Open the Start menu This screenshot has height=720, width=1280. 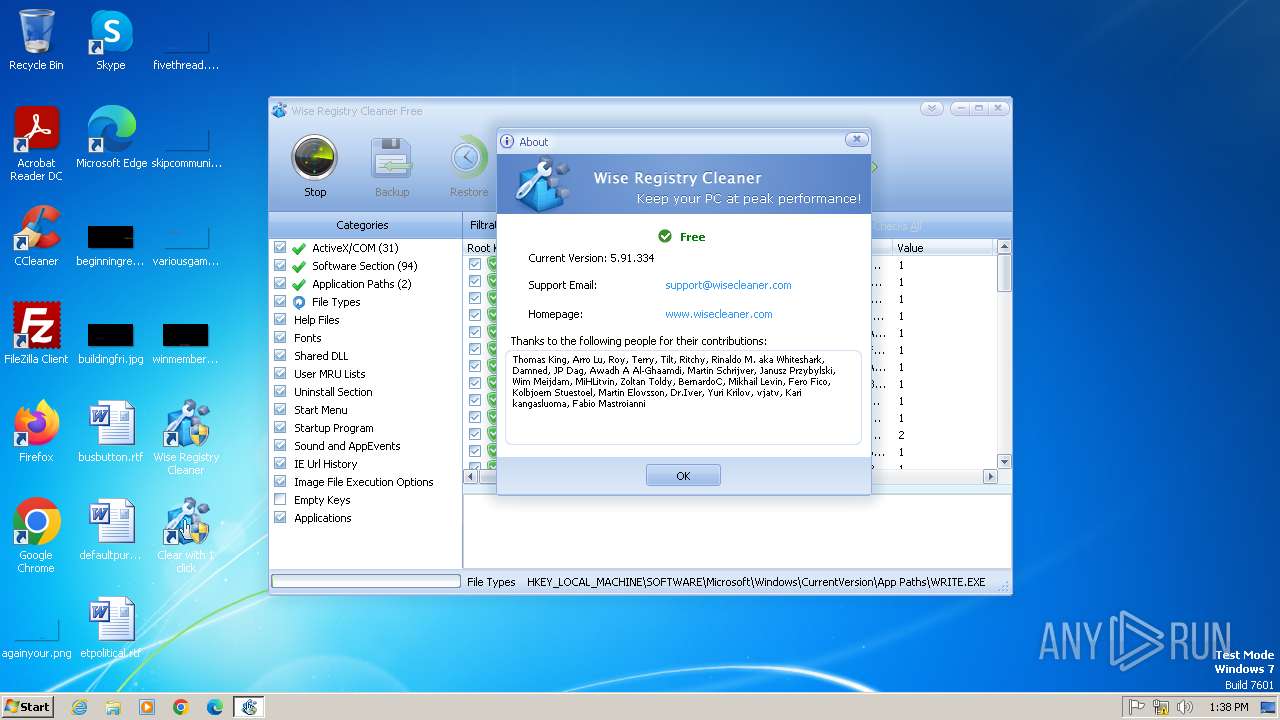pos(28,706)
